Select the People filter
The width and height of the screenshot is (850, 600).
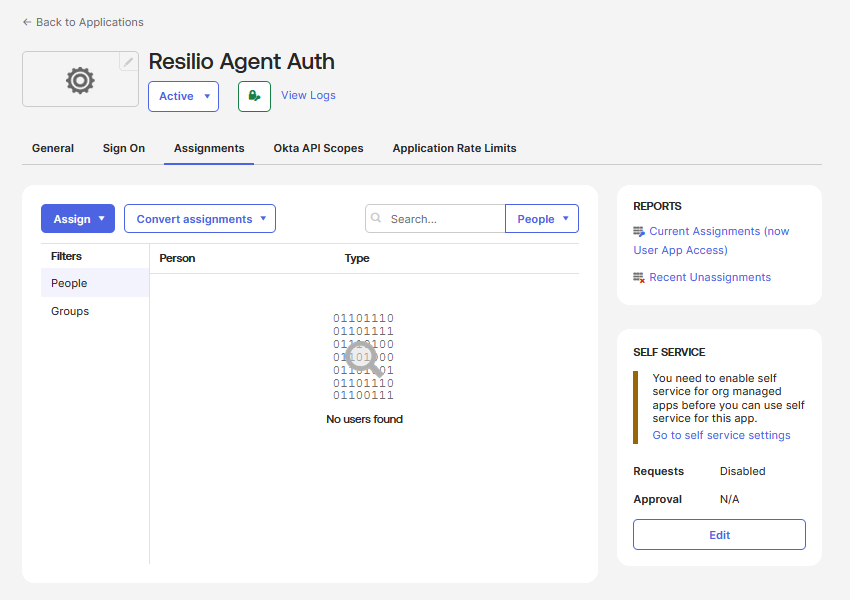[95, 283]
